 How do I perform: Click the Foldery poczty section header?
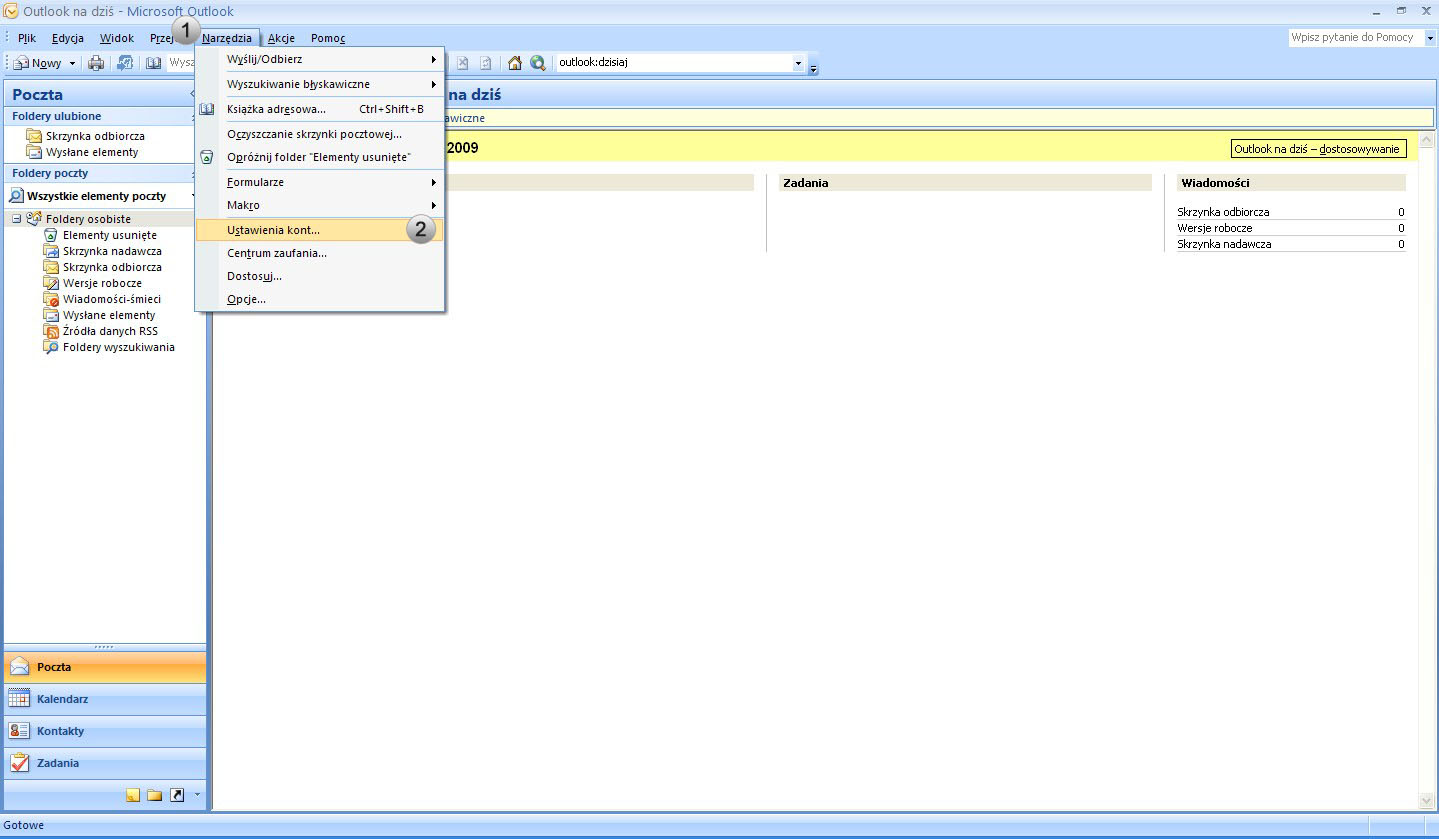click(x=105, y=173)
